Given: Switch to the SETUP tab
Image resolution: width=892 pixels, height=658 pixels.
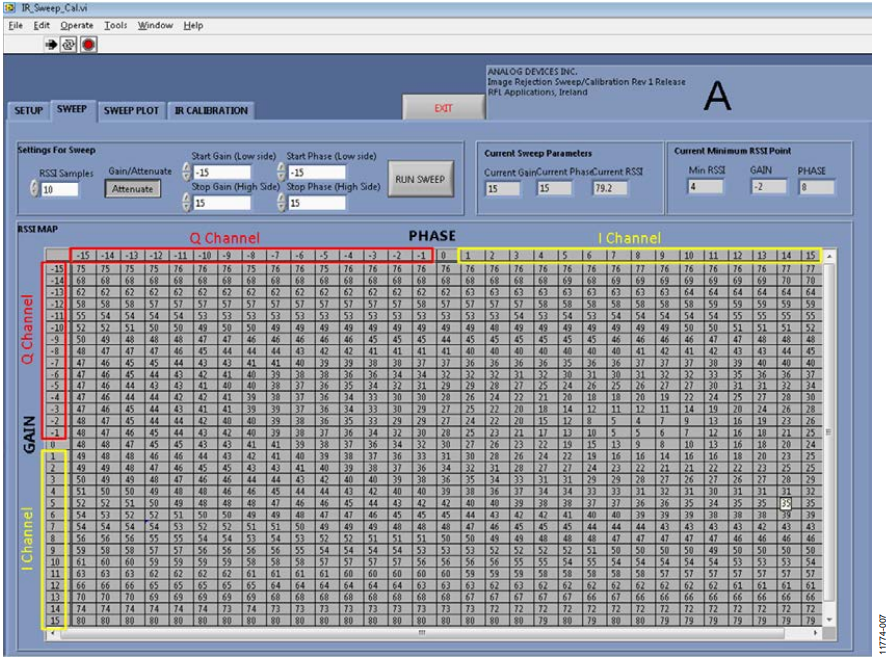Looking at the screenshot, I should (x=27, y=111).
